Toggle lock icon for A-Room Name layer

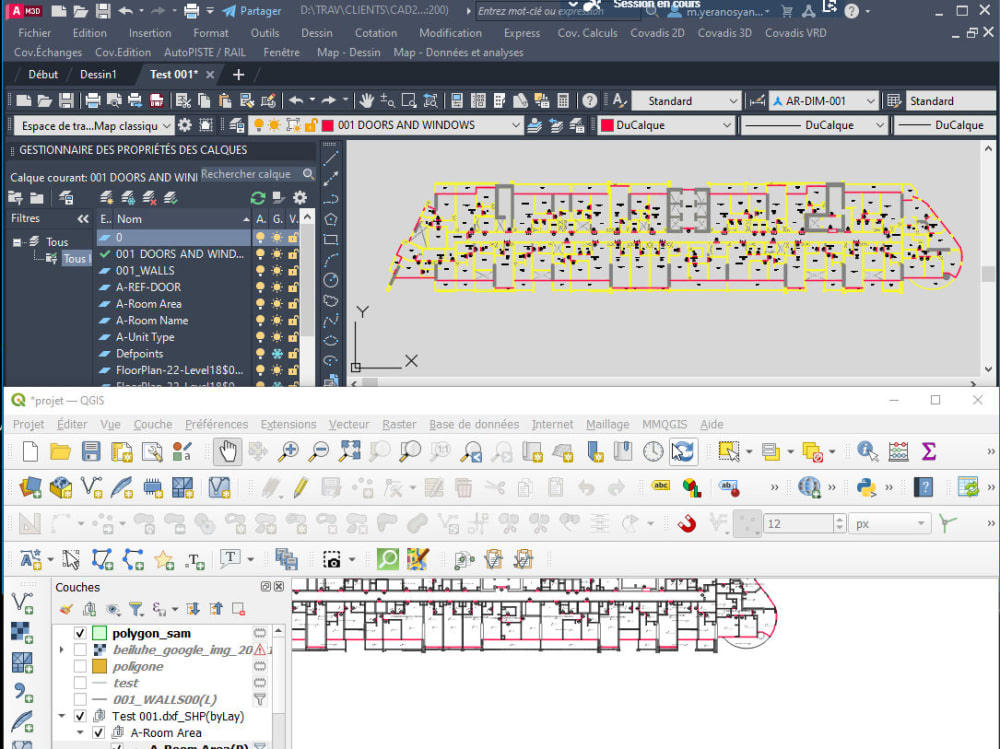pyautogui.click(x=293, y=320)
